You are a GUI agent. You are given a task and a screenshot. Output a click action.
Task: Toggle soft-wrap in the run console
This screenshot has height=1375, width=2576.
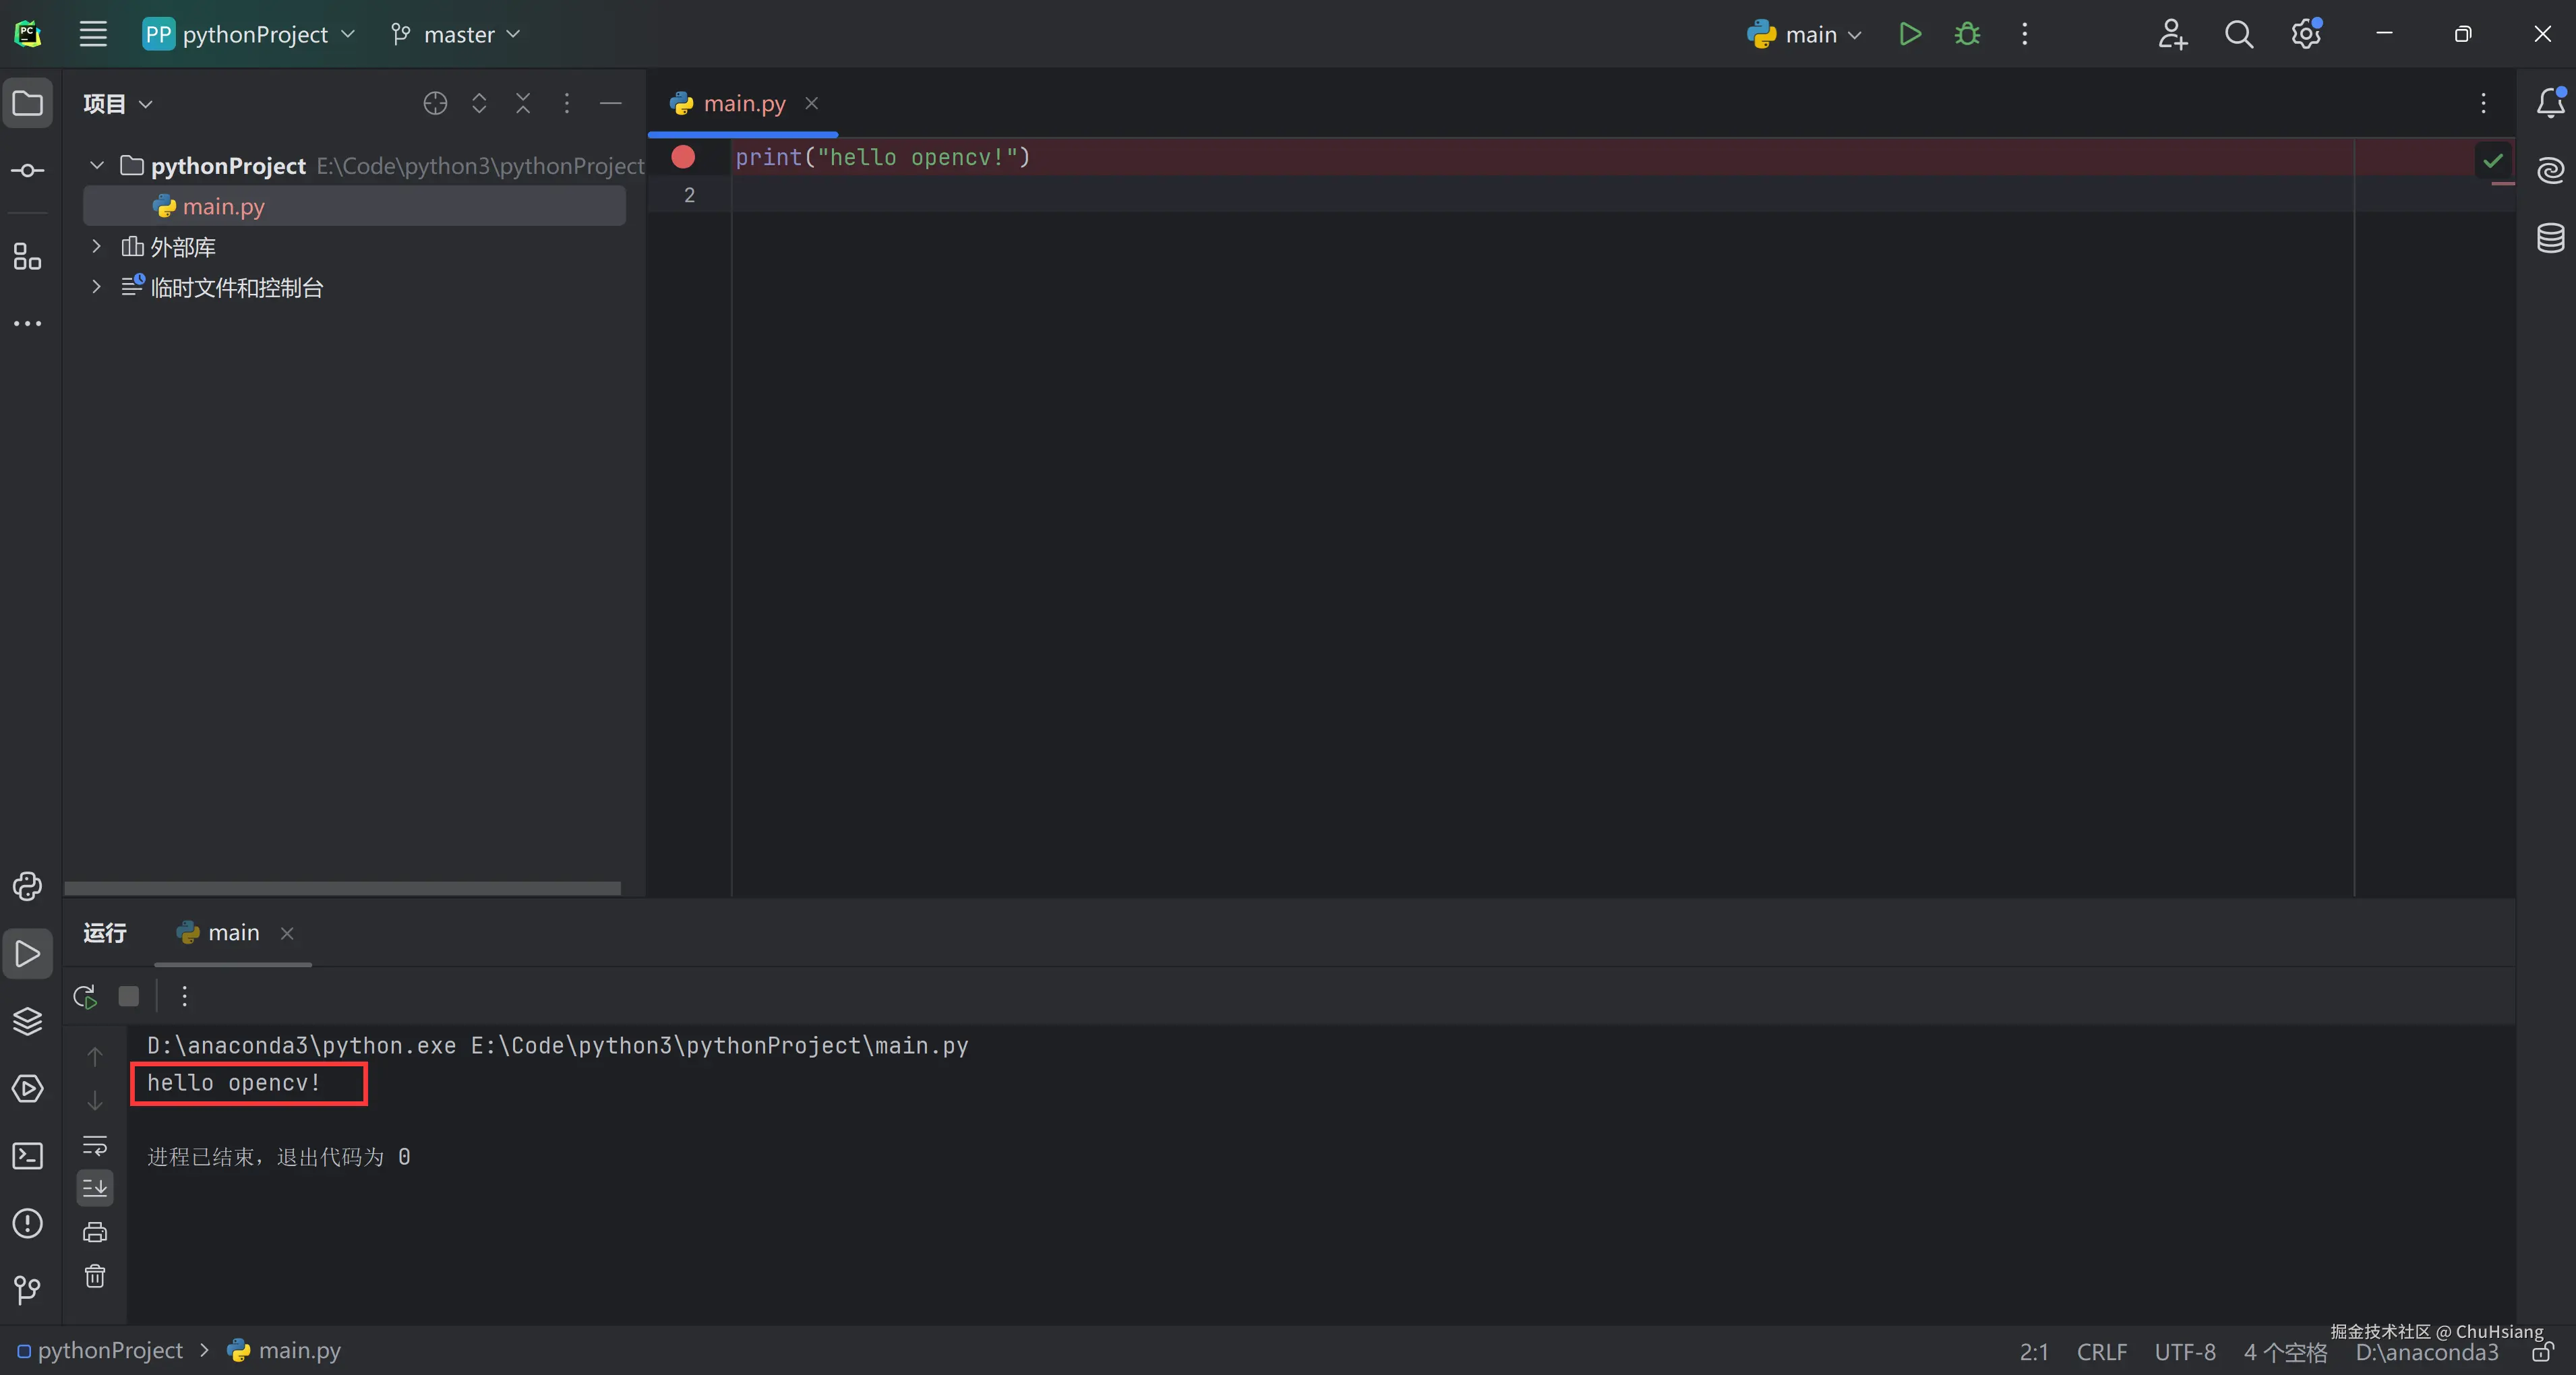coord(95,1145)
